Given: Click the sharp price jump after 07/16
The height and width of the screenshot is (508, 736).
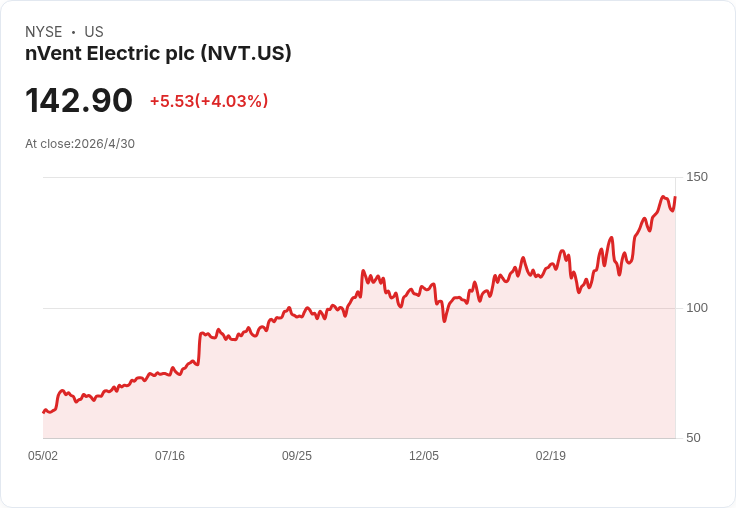Looking at the screenshot, I should coord(199,348).
